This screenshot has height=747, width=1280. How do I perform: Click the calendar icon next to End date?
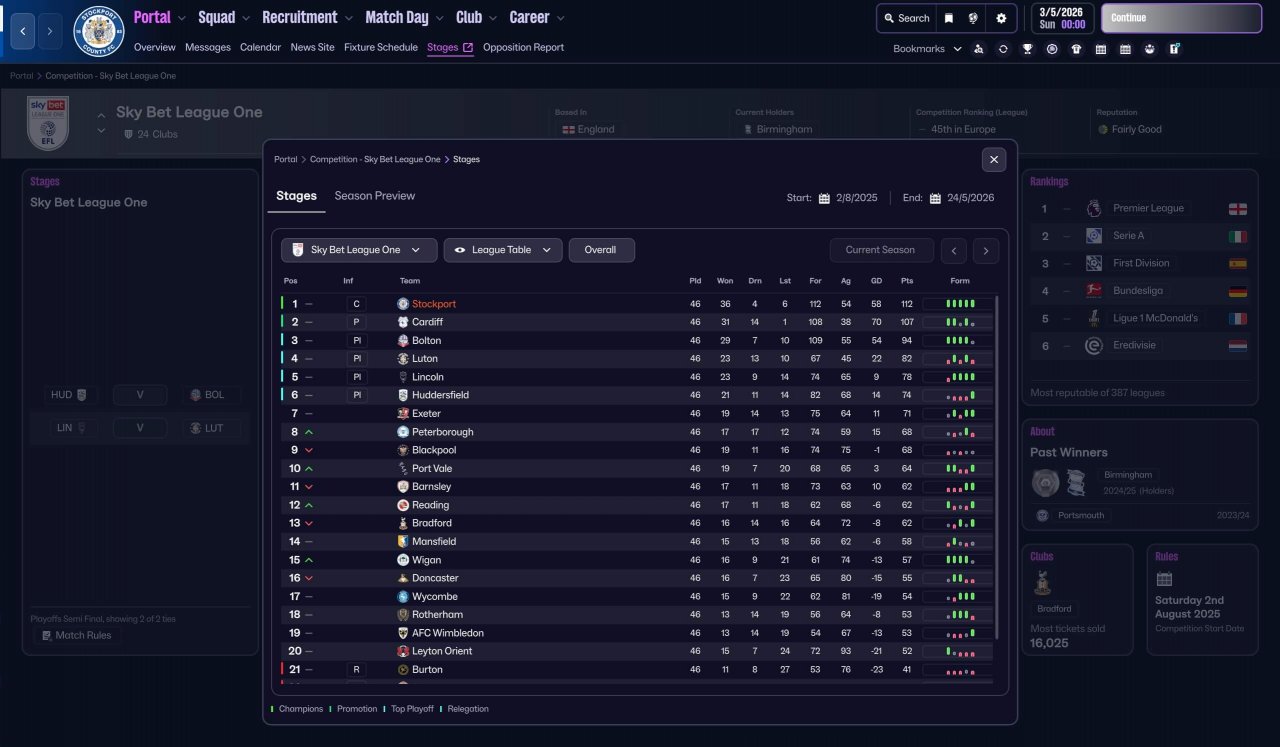click(x=935, y=198)
